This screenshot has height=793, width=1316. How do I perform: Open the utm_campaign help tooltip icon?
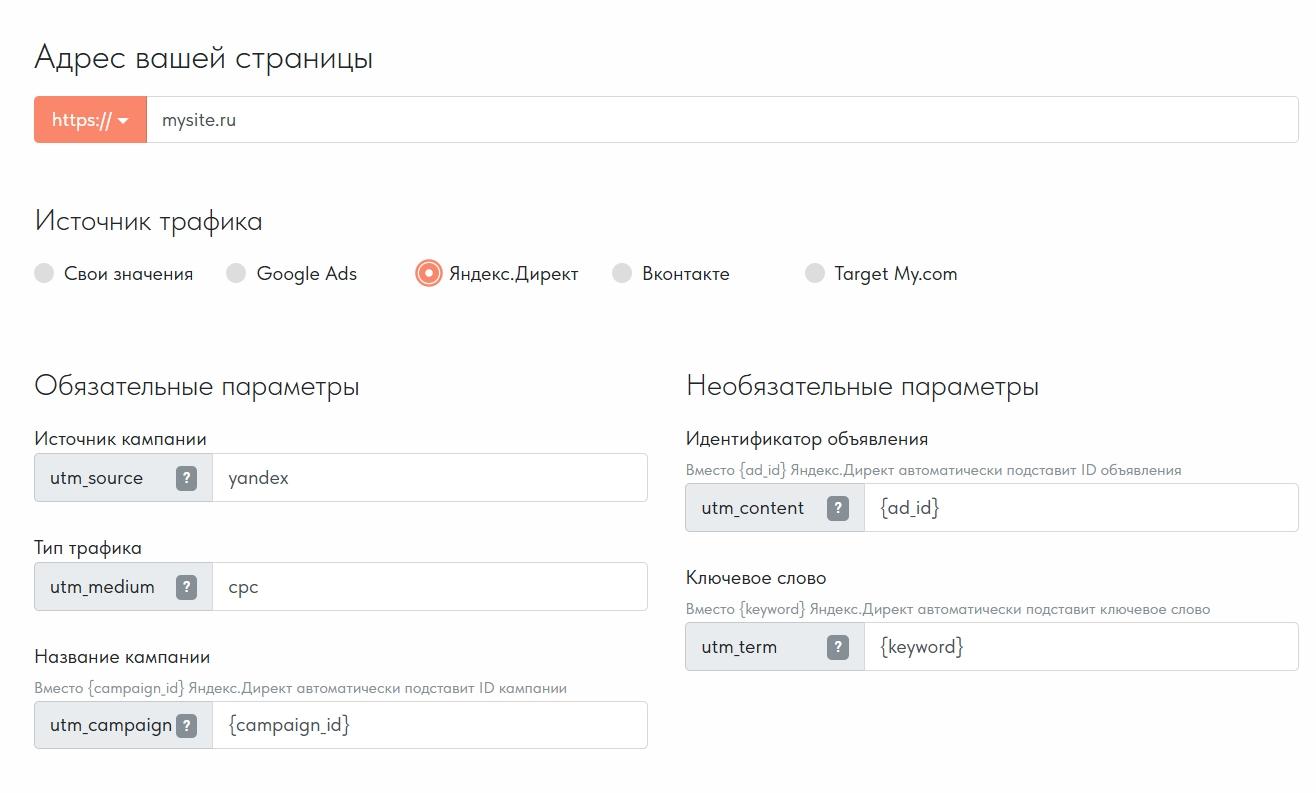tap(186, 726)
